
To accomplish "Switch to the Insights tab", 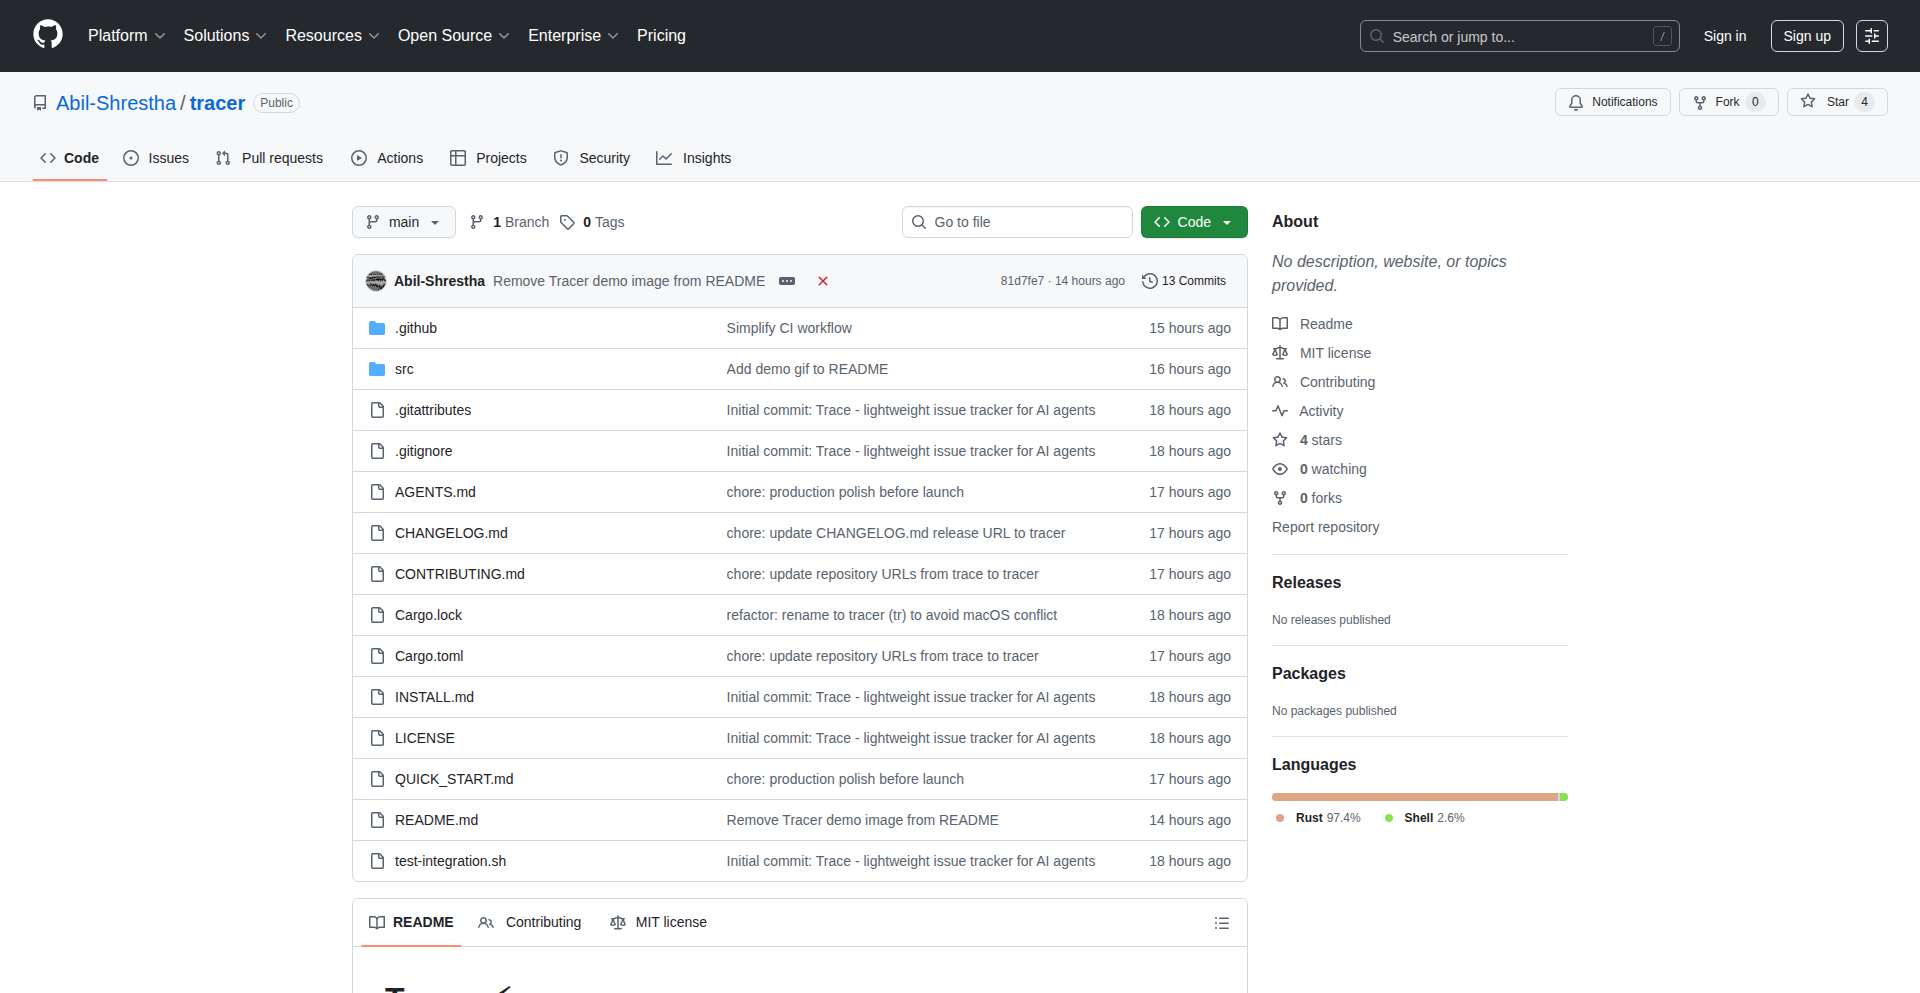I will (x=694, y=158).
